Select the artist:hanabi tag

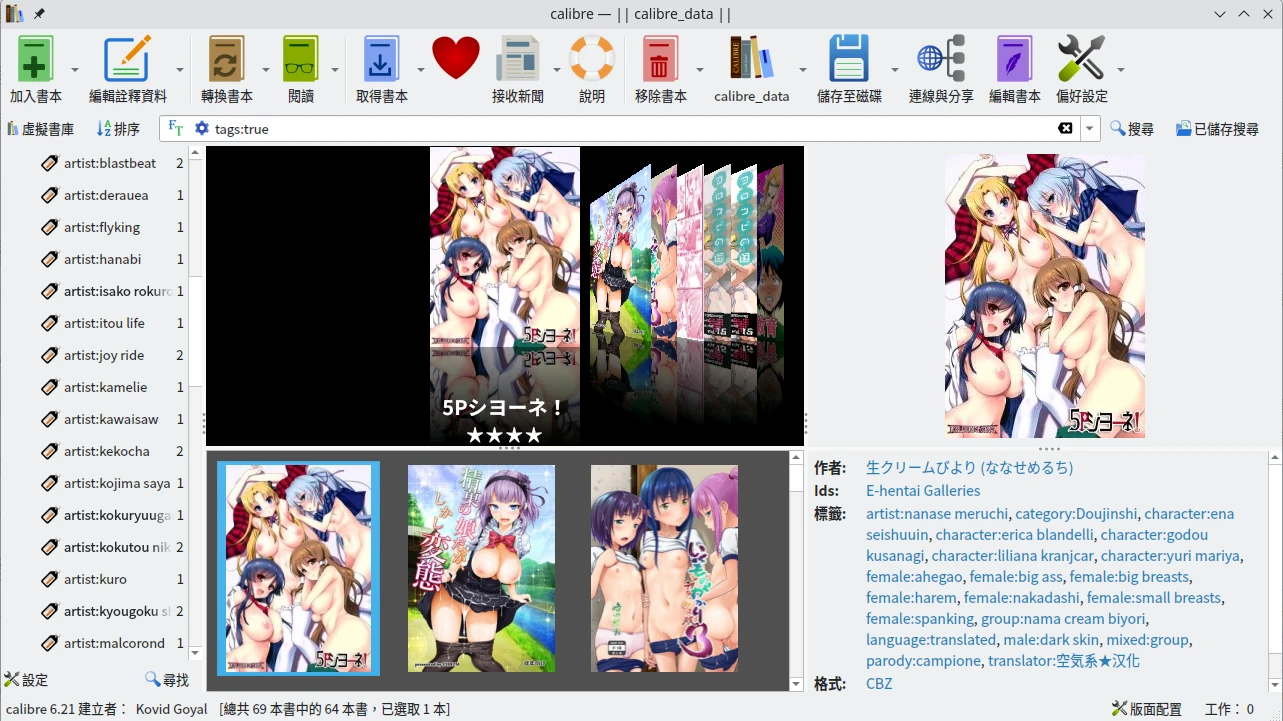[x=102, y=259]
